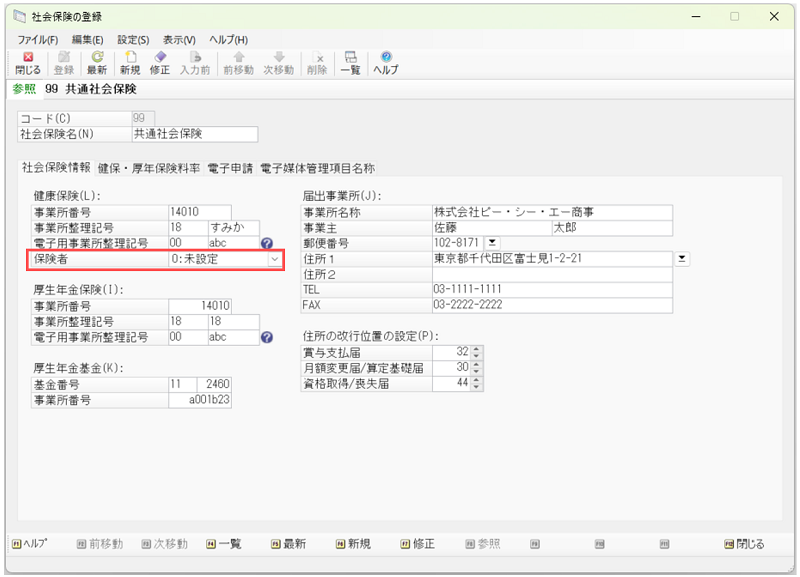Decrease the 月額変更届/算定基礎届 value
This screenshot has height=577, width=800.
[x=476, y=371]
